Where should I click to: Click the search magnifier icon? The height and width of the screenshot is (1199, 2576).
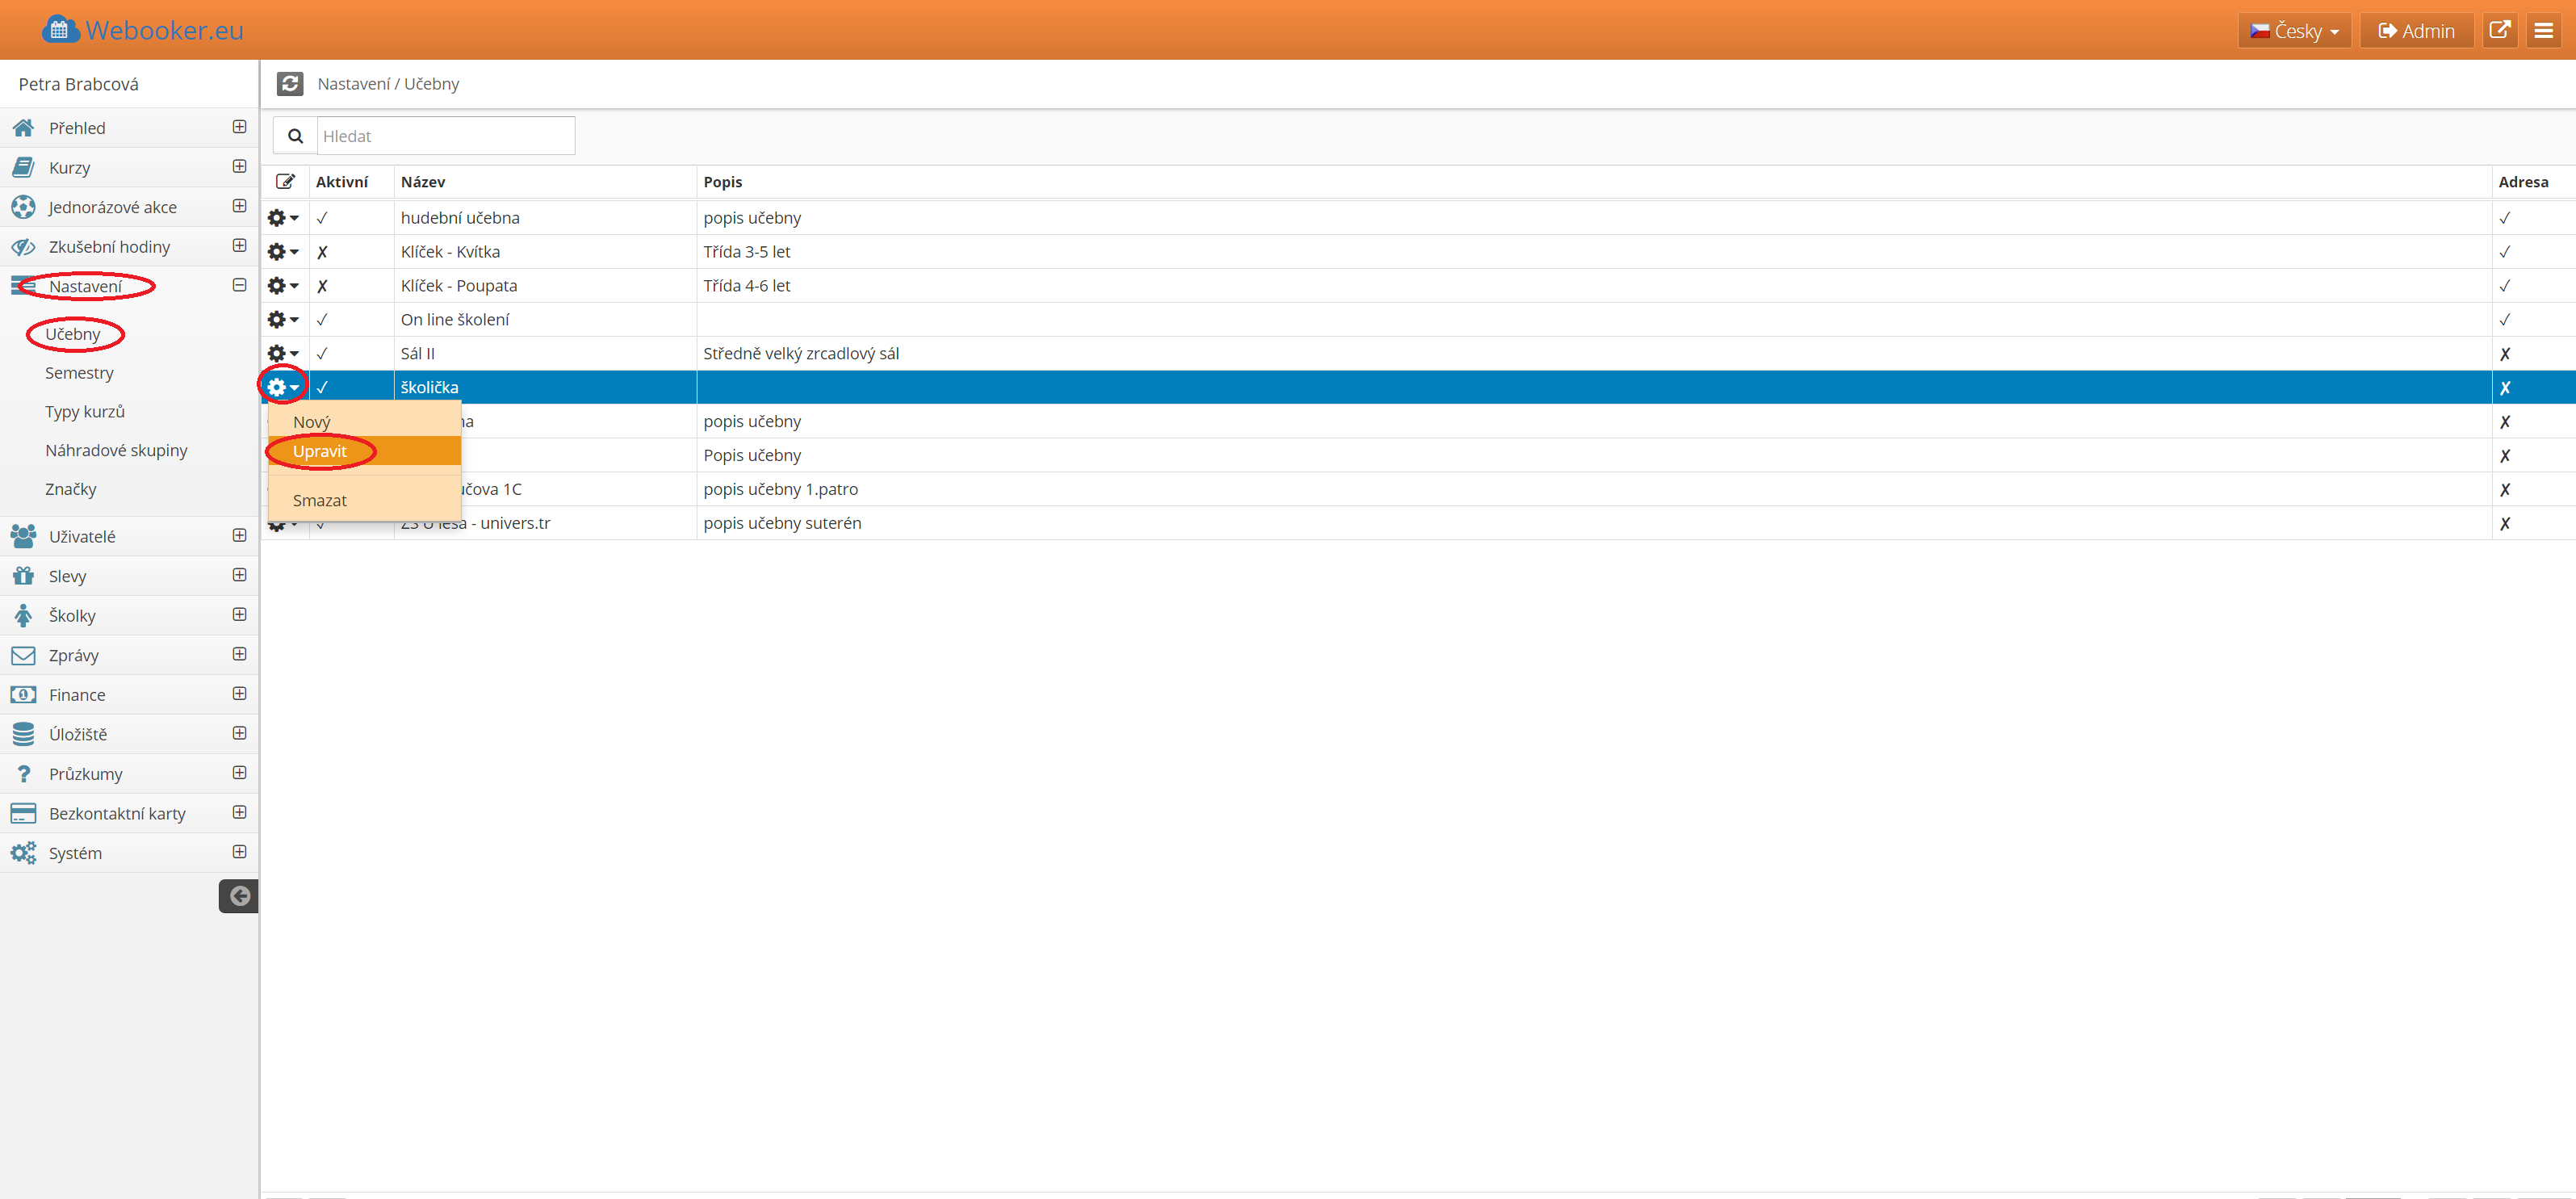click(x=295, y=136)
